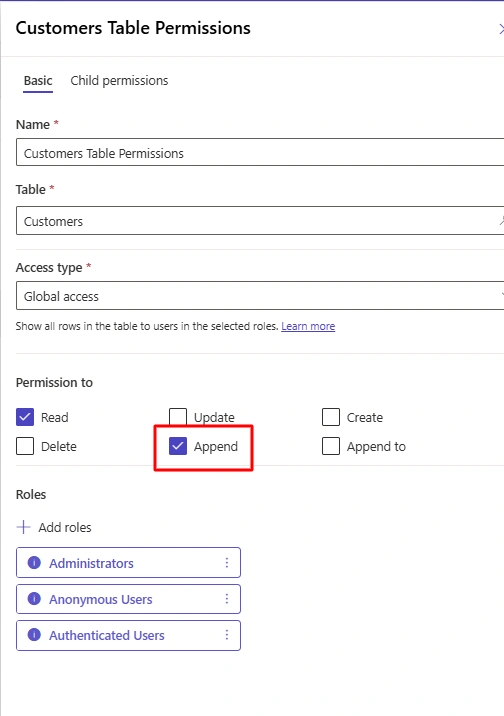Open the three-dot menu for Anonymous Users

(226, 599)
